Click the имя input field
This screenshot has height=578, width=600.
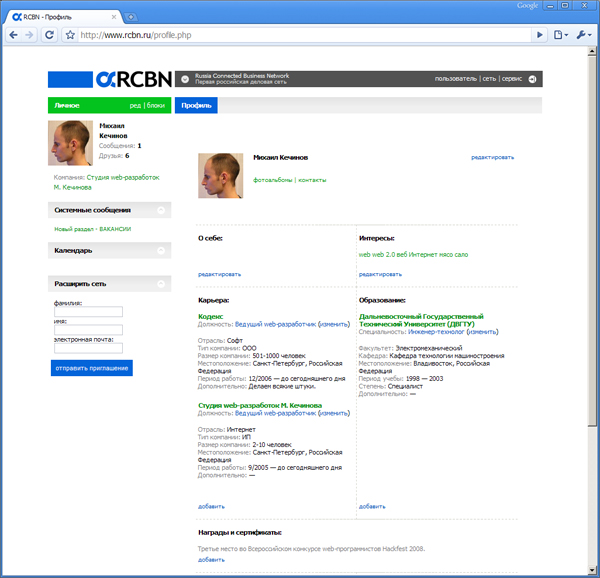[x=88, y=330]
